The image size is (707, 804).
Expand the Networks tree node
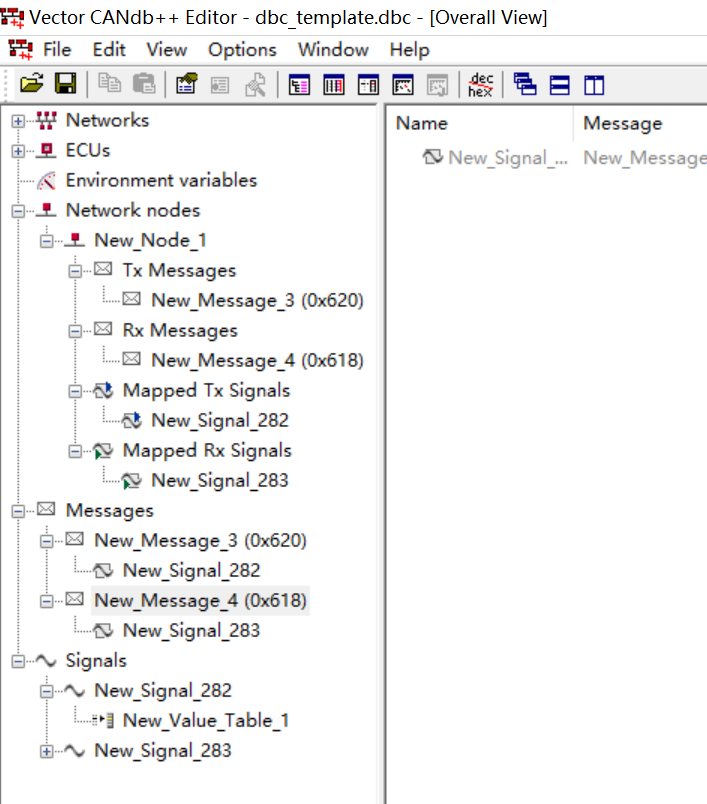(x=18, y=121)
